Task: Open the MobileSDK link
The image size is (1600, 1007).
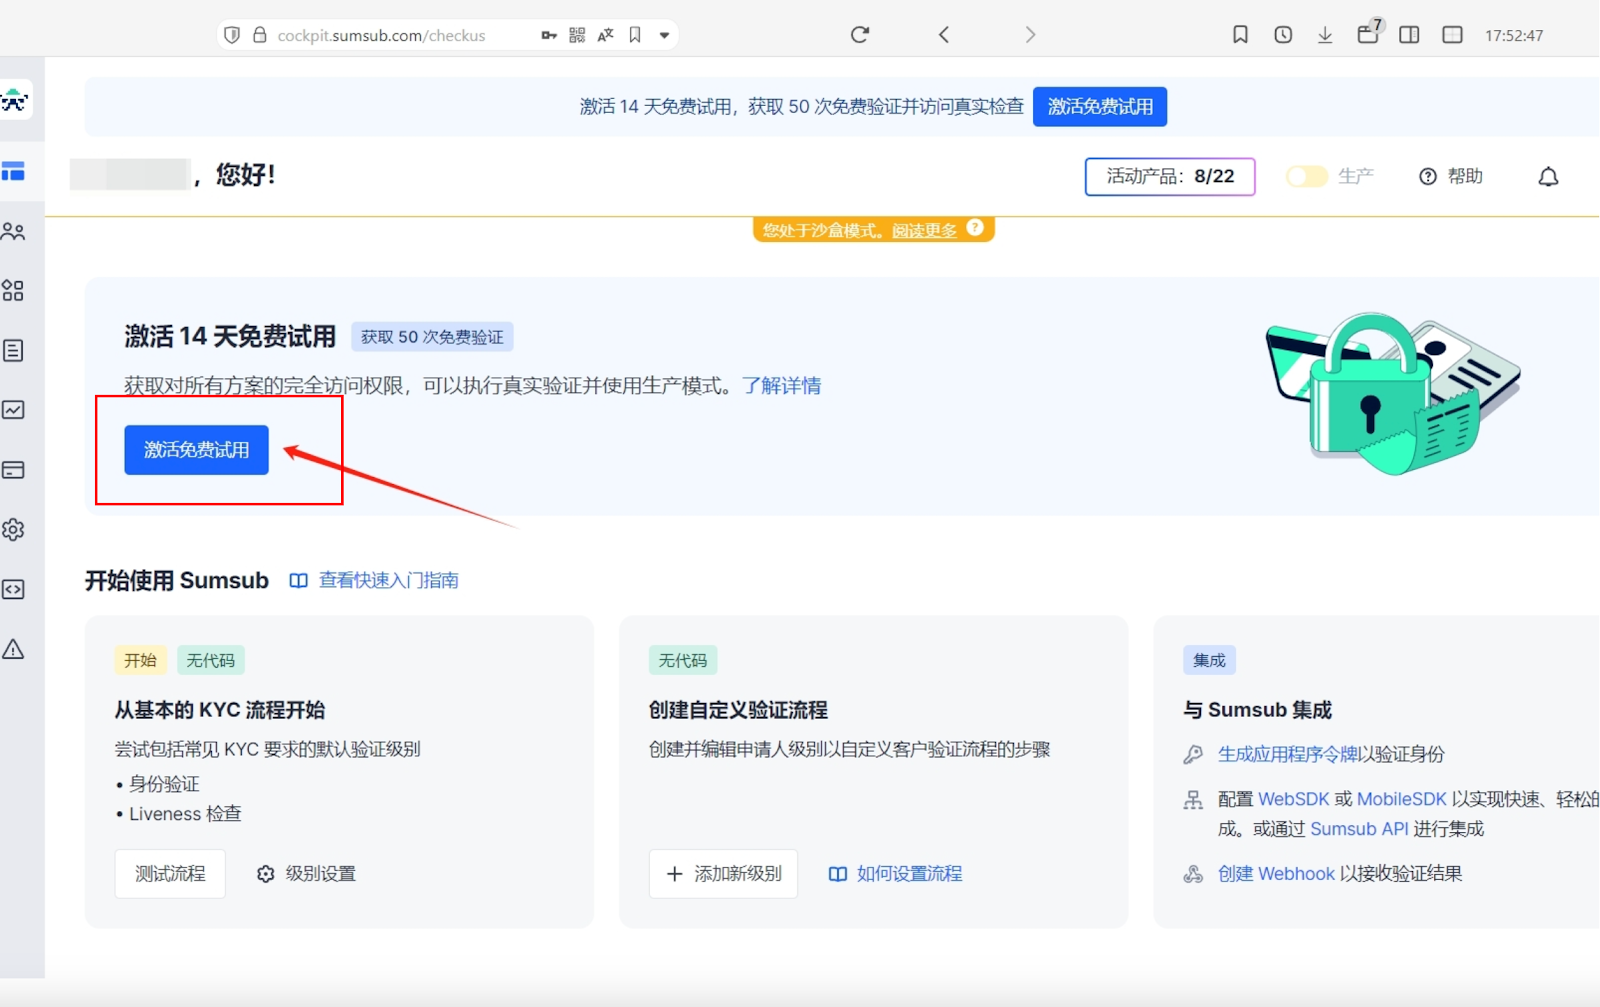Action: (1402, 799)
